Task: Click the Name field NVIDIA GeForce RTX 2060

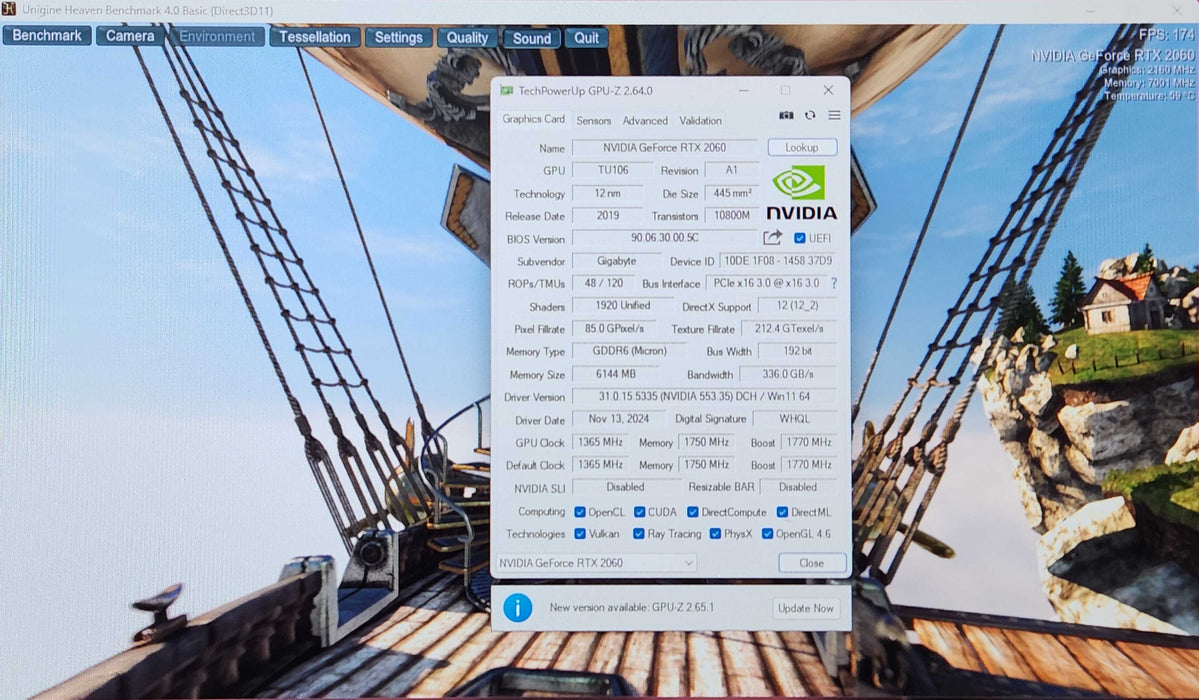Action: click(664, 148)
